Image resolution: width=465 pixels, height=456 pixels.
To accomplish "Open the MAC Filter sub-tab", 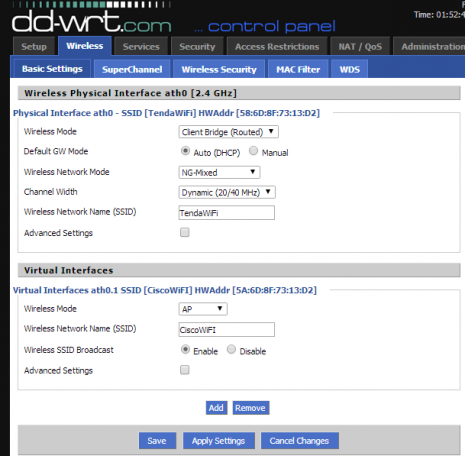I will 298,69.
